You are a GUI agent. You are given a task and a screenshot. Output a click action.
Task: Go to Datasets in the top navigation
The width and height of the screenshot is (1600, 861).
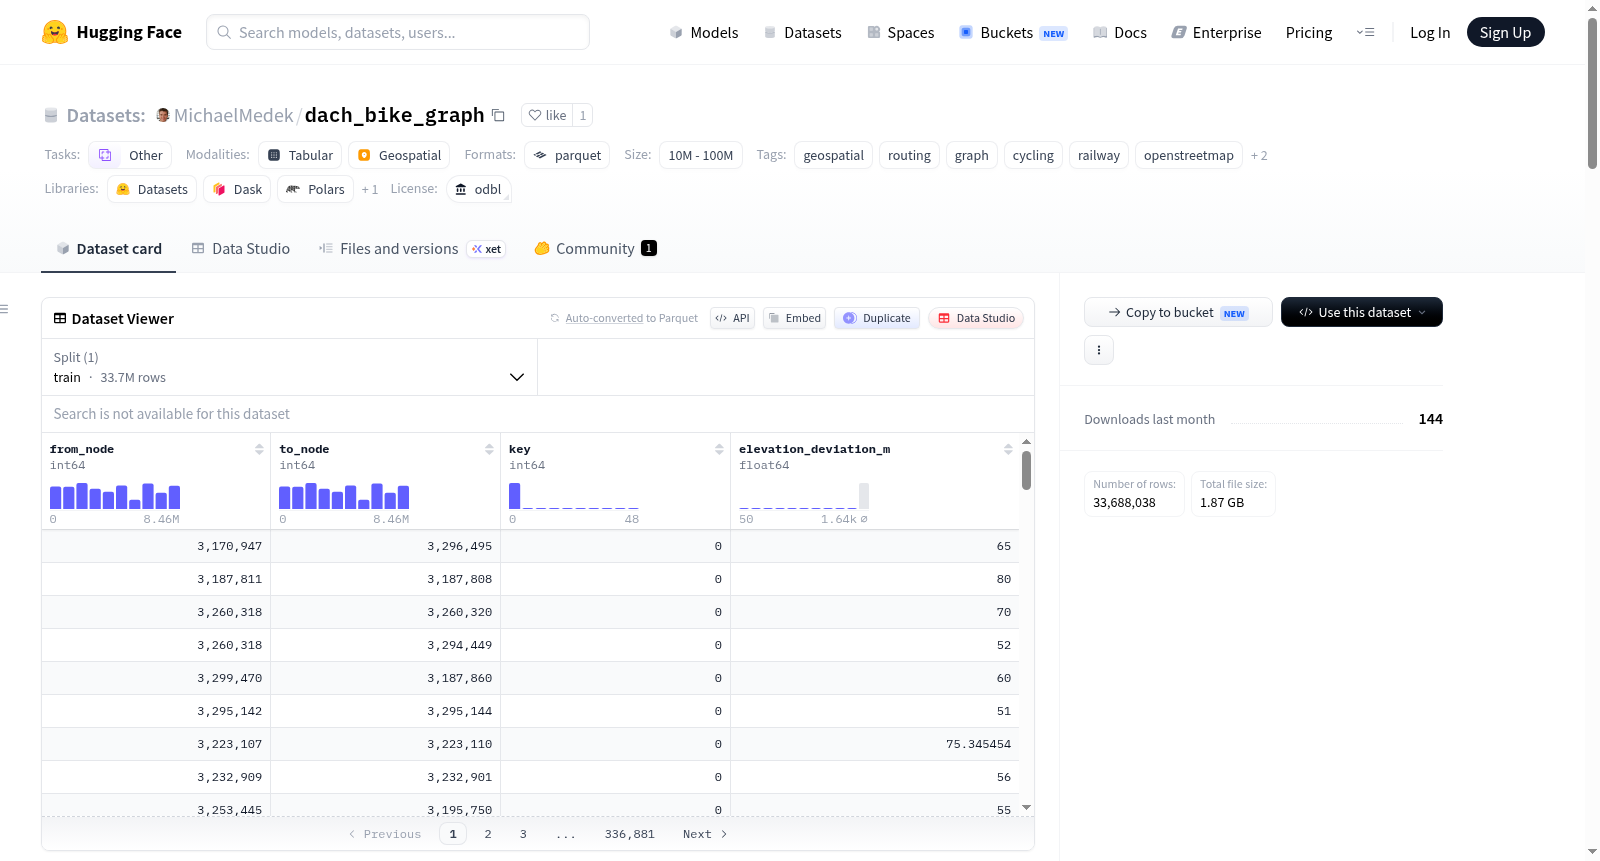802,32
